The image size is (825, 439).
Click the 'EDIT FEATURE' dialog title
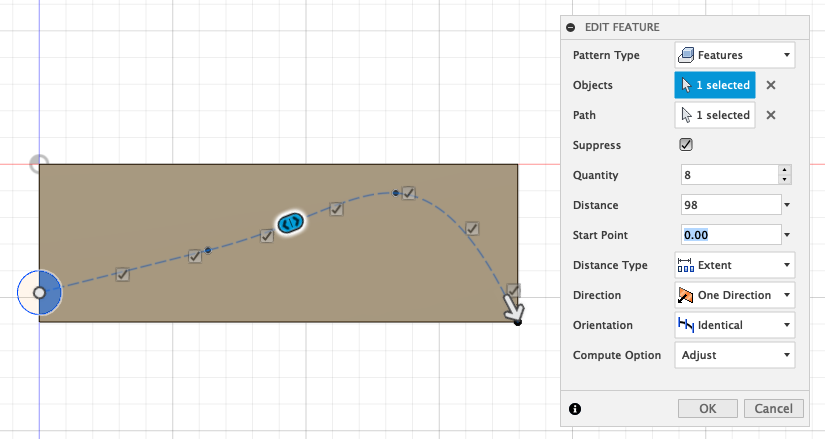622,27
